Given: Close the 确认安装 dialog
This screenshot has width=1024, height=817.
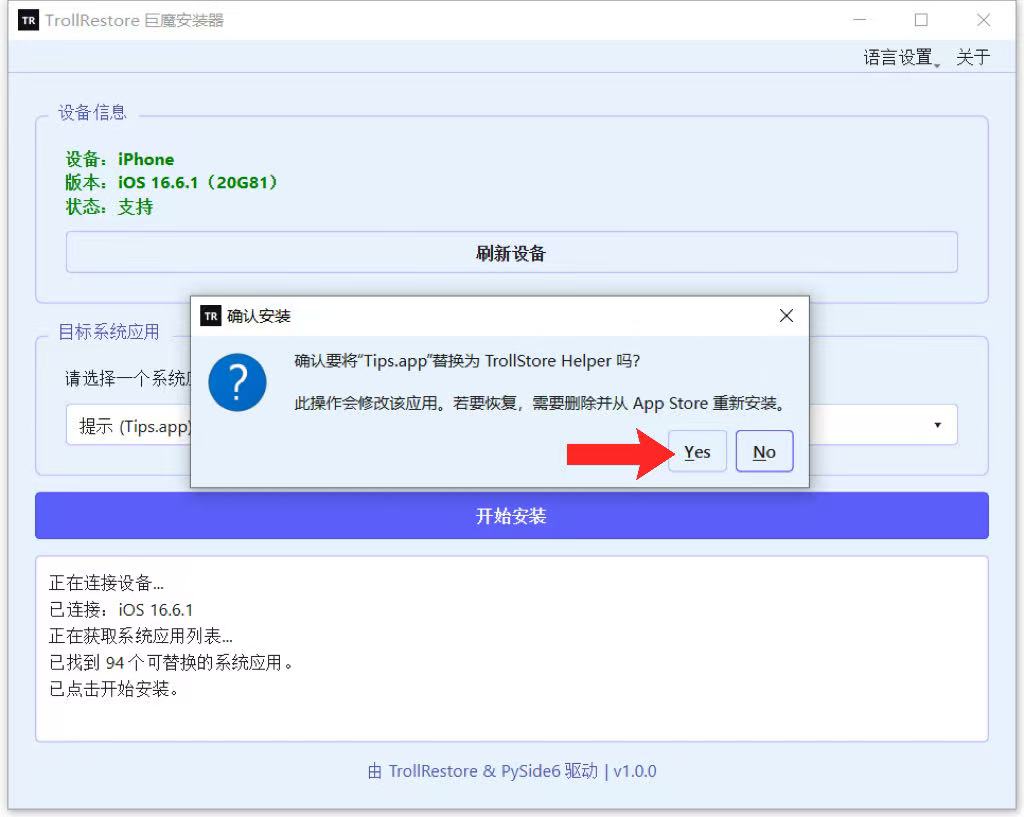Looking at the screenshot, I should coord(786,316).
